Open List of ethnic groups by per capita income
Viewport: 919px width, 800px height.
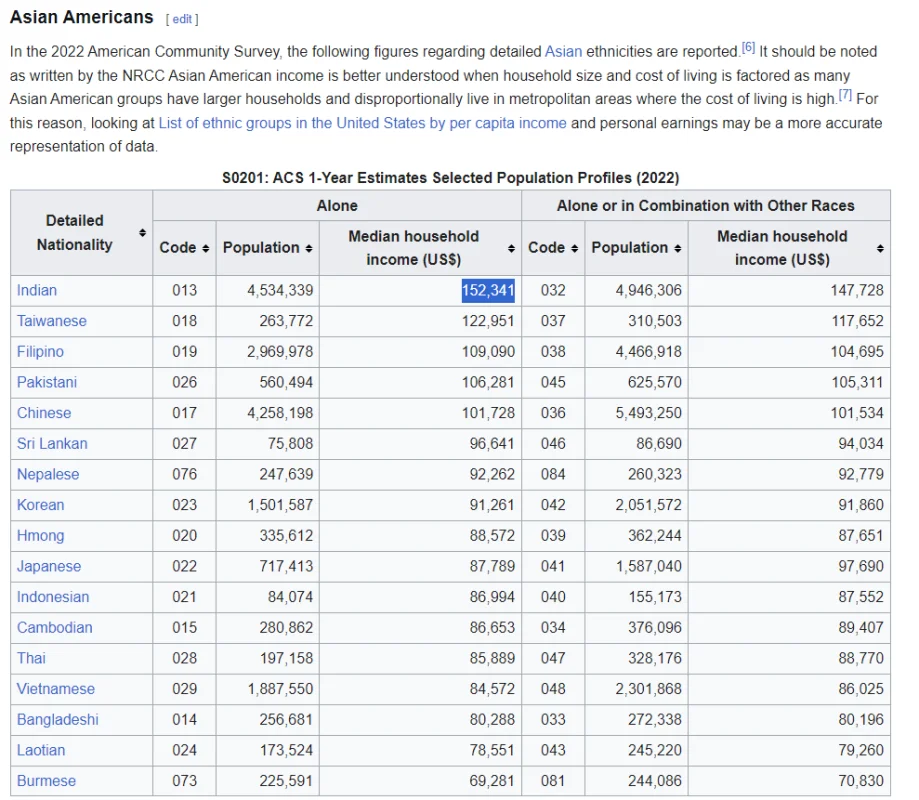(x=362, y=123)
